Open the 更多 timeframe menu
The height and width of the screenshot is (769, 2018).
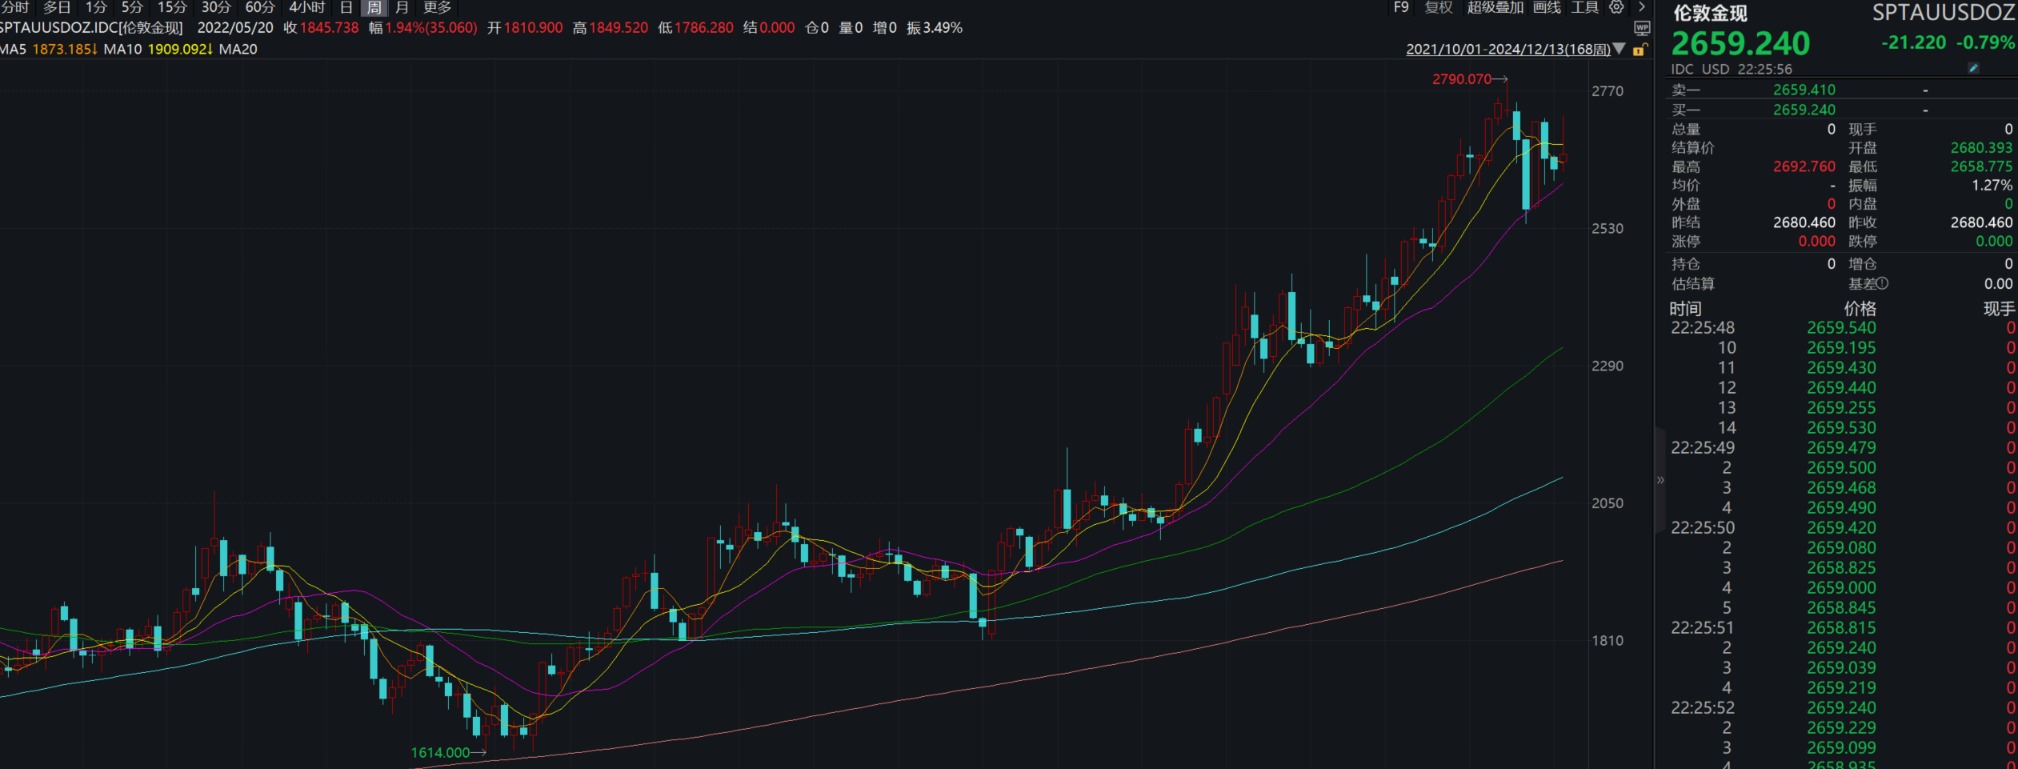click(x=437, y=7)
